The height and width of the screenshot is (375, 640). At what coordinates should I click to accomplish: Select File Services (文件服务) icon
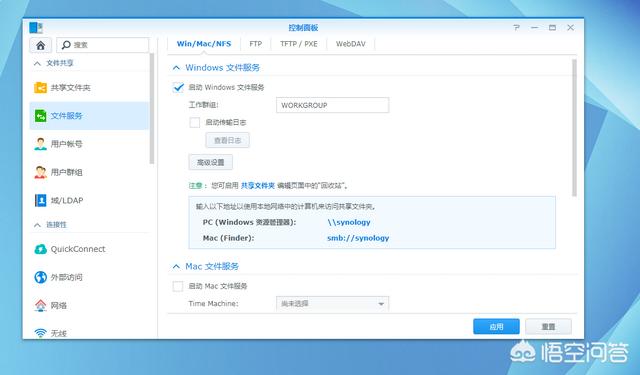coord(40,116)
